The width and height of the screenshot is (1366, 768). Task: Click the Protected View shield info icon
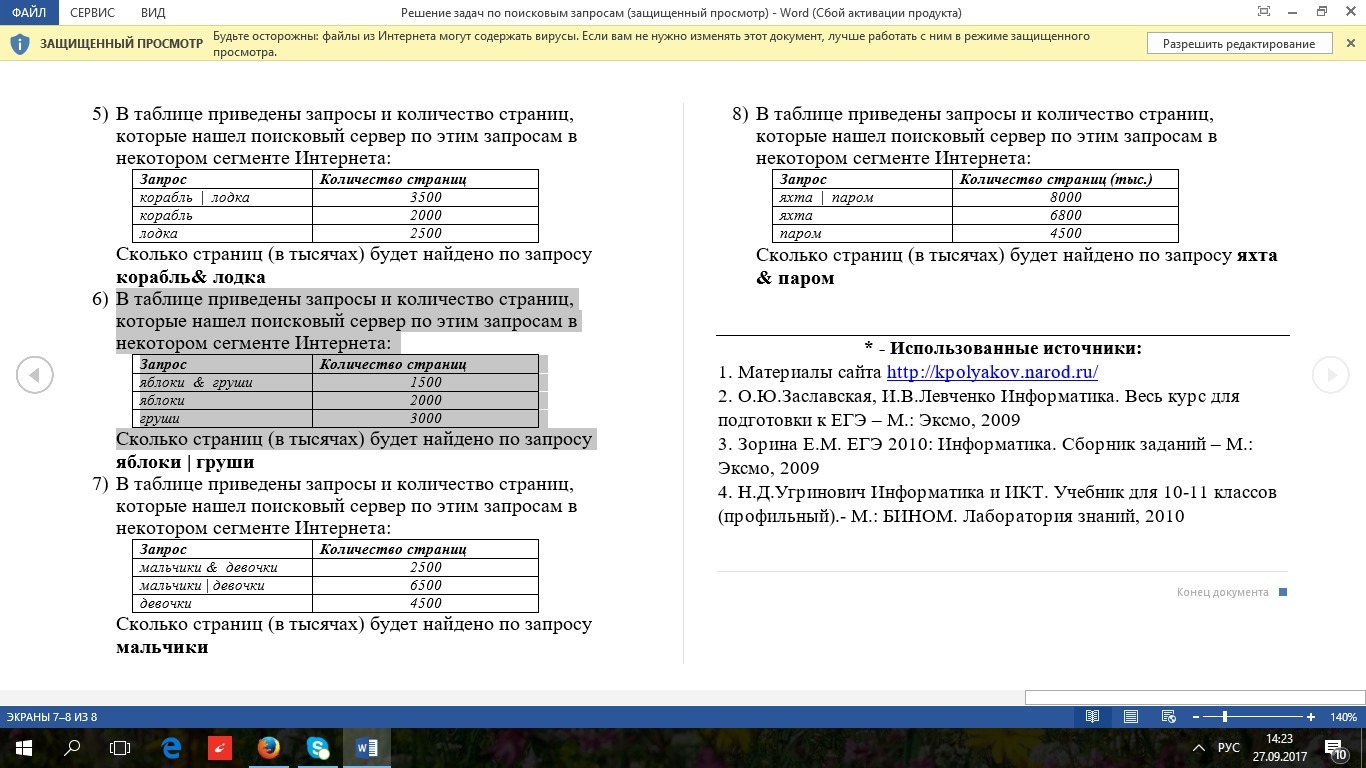(19, 43)
